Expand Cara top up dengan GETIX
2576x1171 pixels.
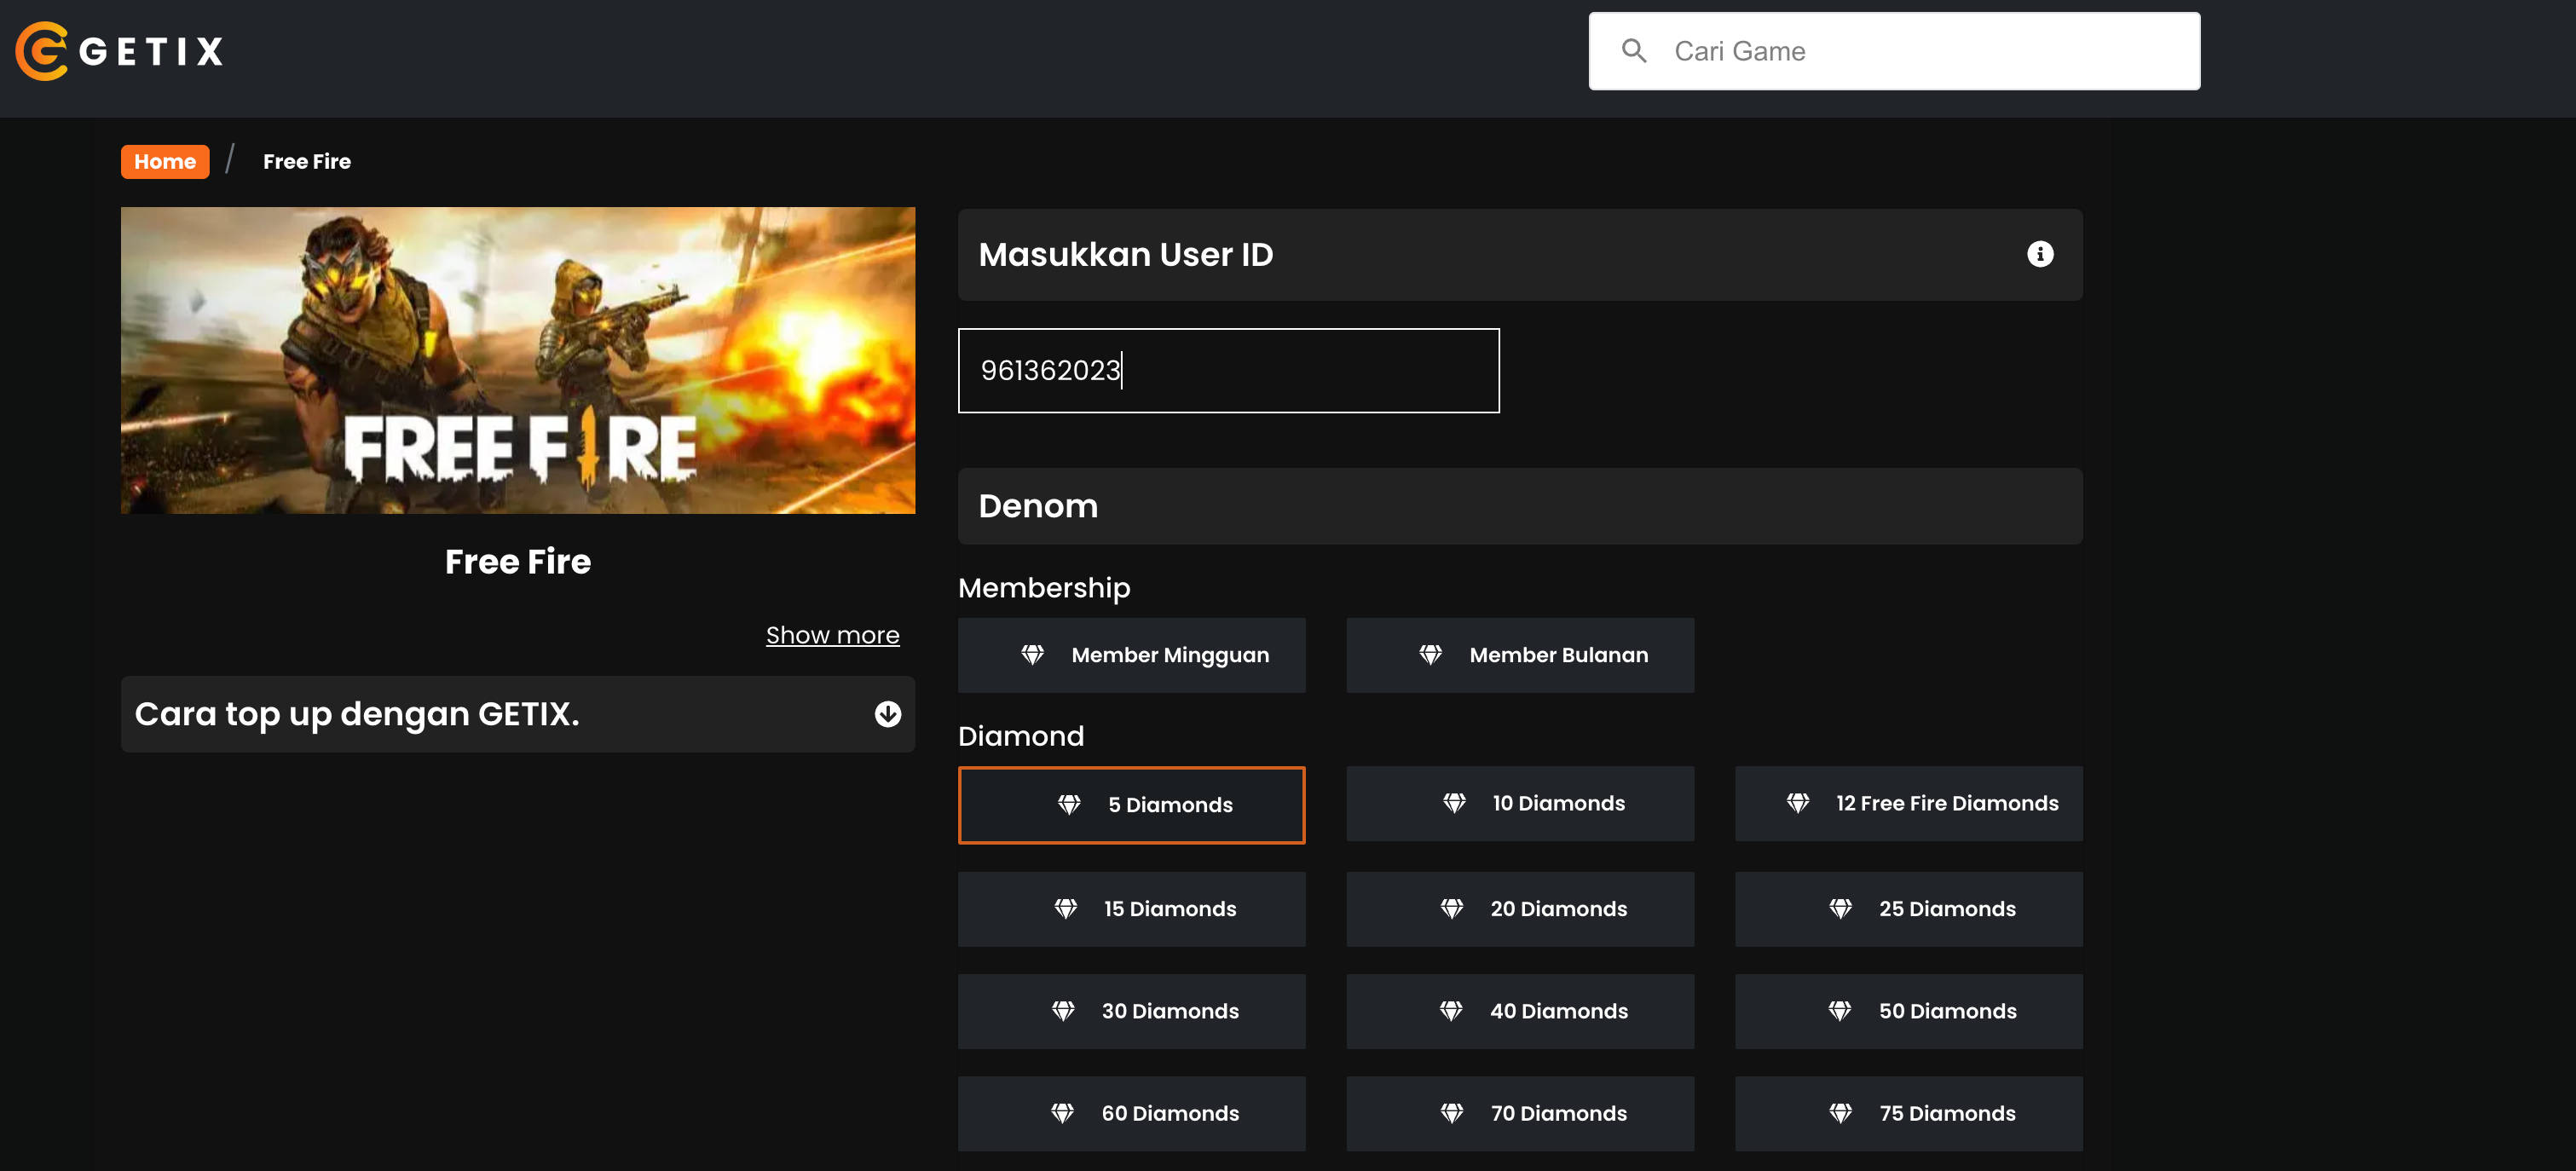click(518, 714)
